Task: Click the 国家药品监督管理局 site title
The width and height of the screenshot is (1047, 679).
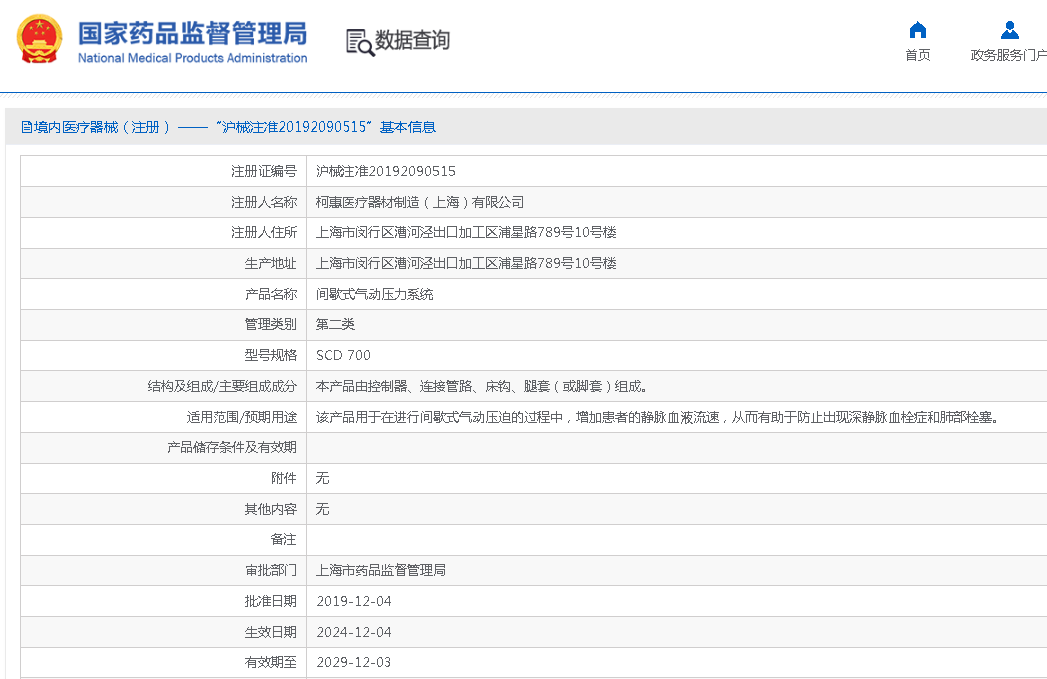Action: click(x=192, y=32)
